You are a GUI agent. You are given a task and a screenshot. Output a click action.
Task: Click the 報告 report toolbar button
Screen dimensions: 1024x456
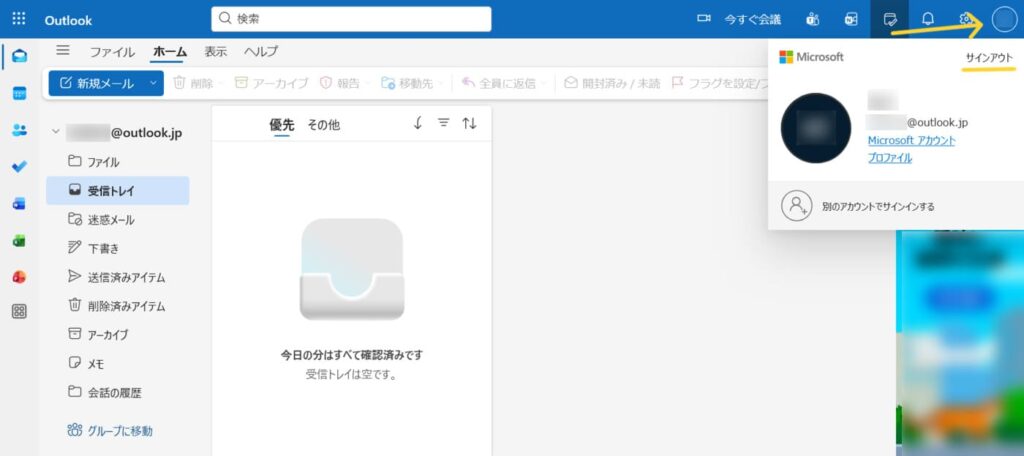[x=340, y=83]
